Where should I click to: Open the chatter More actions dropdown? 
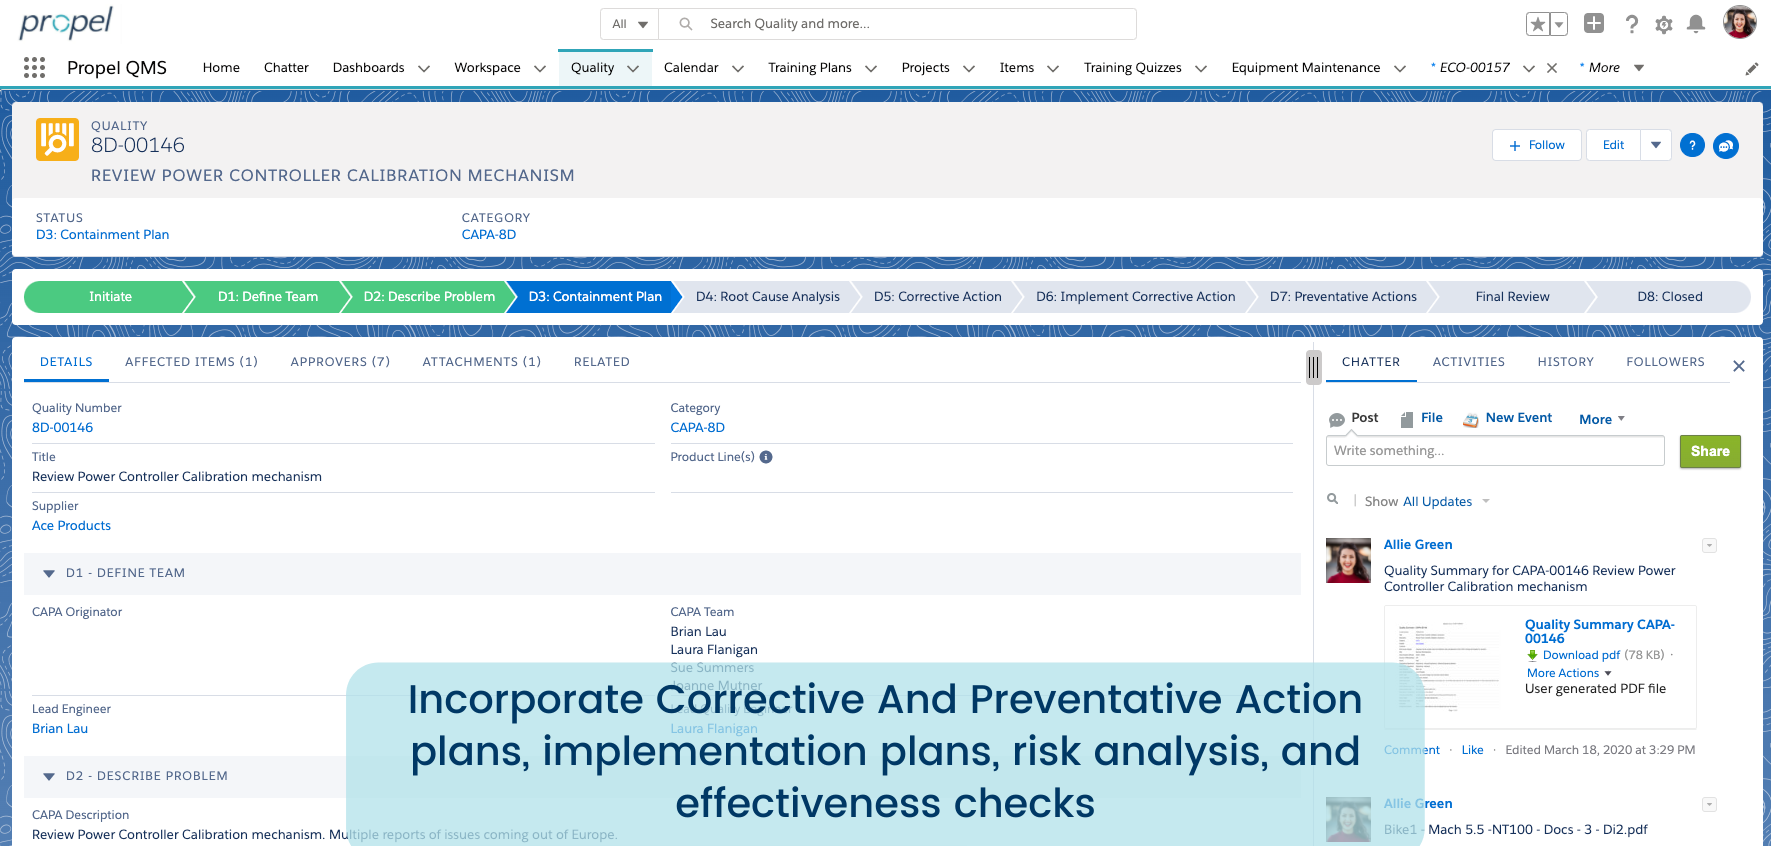[x=1602, y=419]
